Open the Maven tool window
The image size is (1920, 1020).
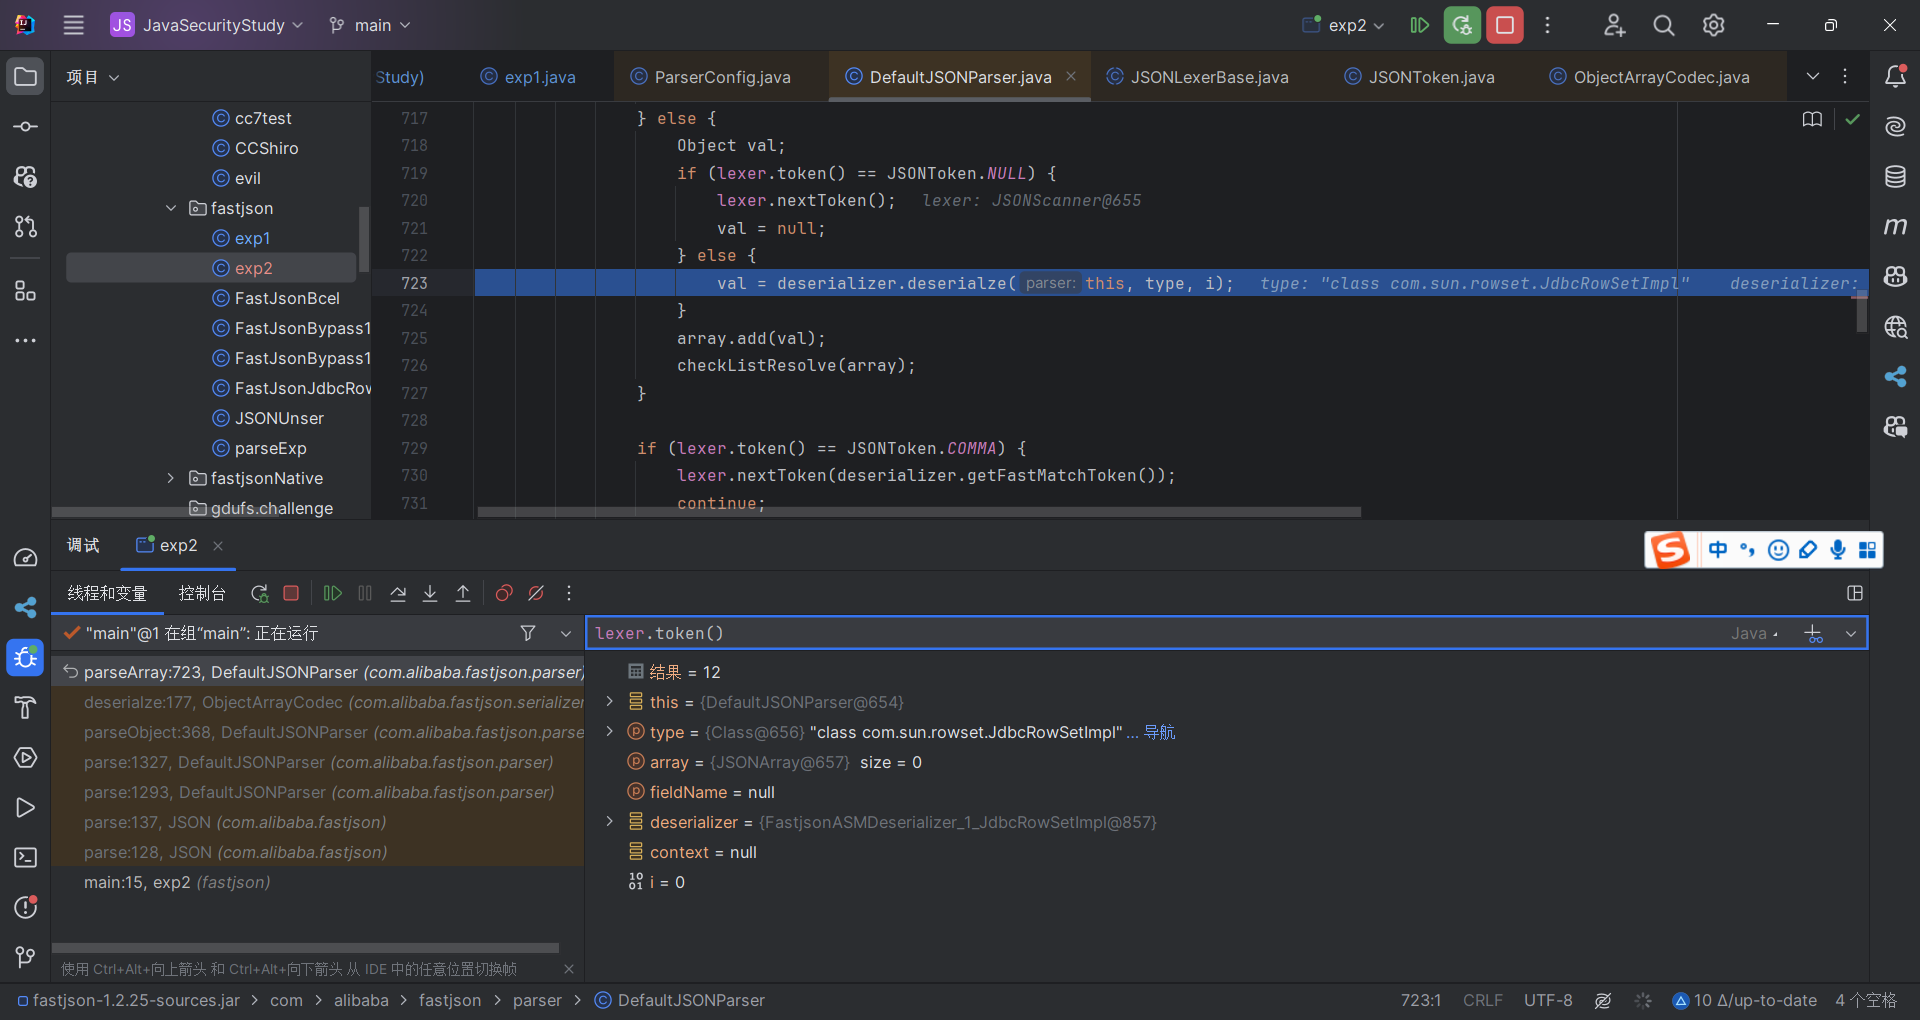pyautogui.click(x=1895, y=227)
